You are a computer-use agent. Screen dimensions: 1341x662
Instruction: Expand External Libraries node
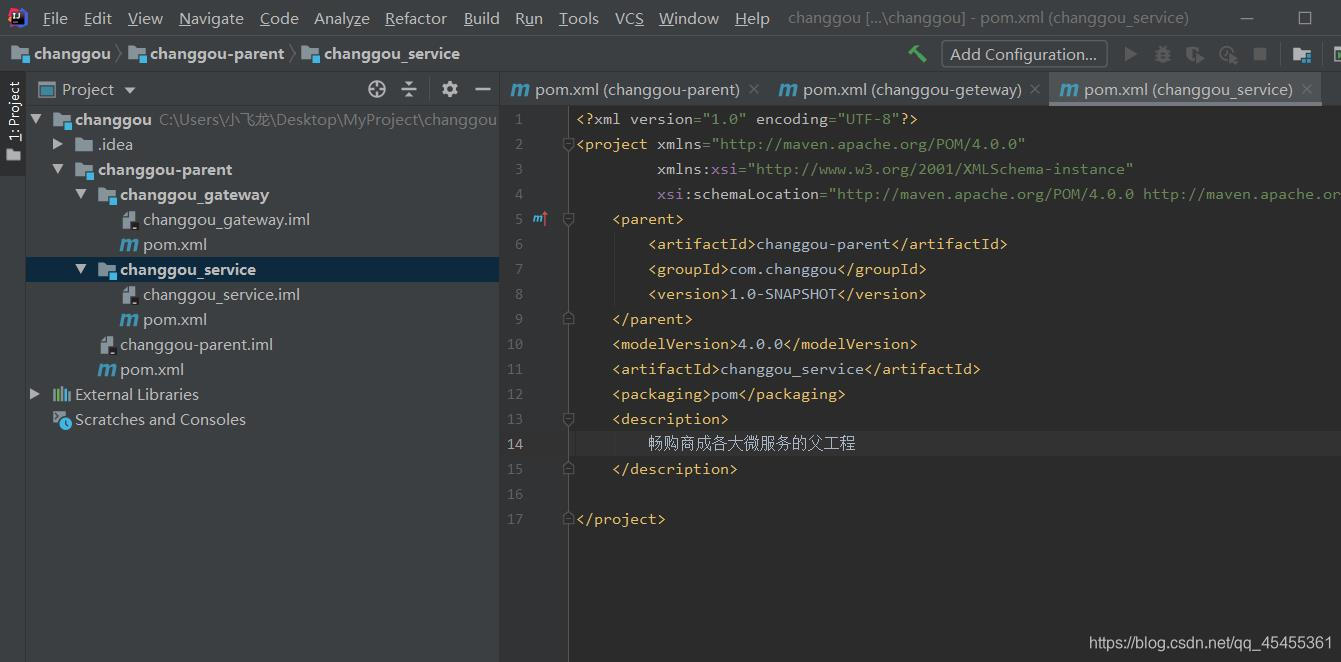tap(36, 394)
